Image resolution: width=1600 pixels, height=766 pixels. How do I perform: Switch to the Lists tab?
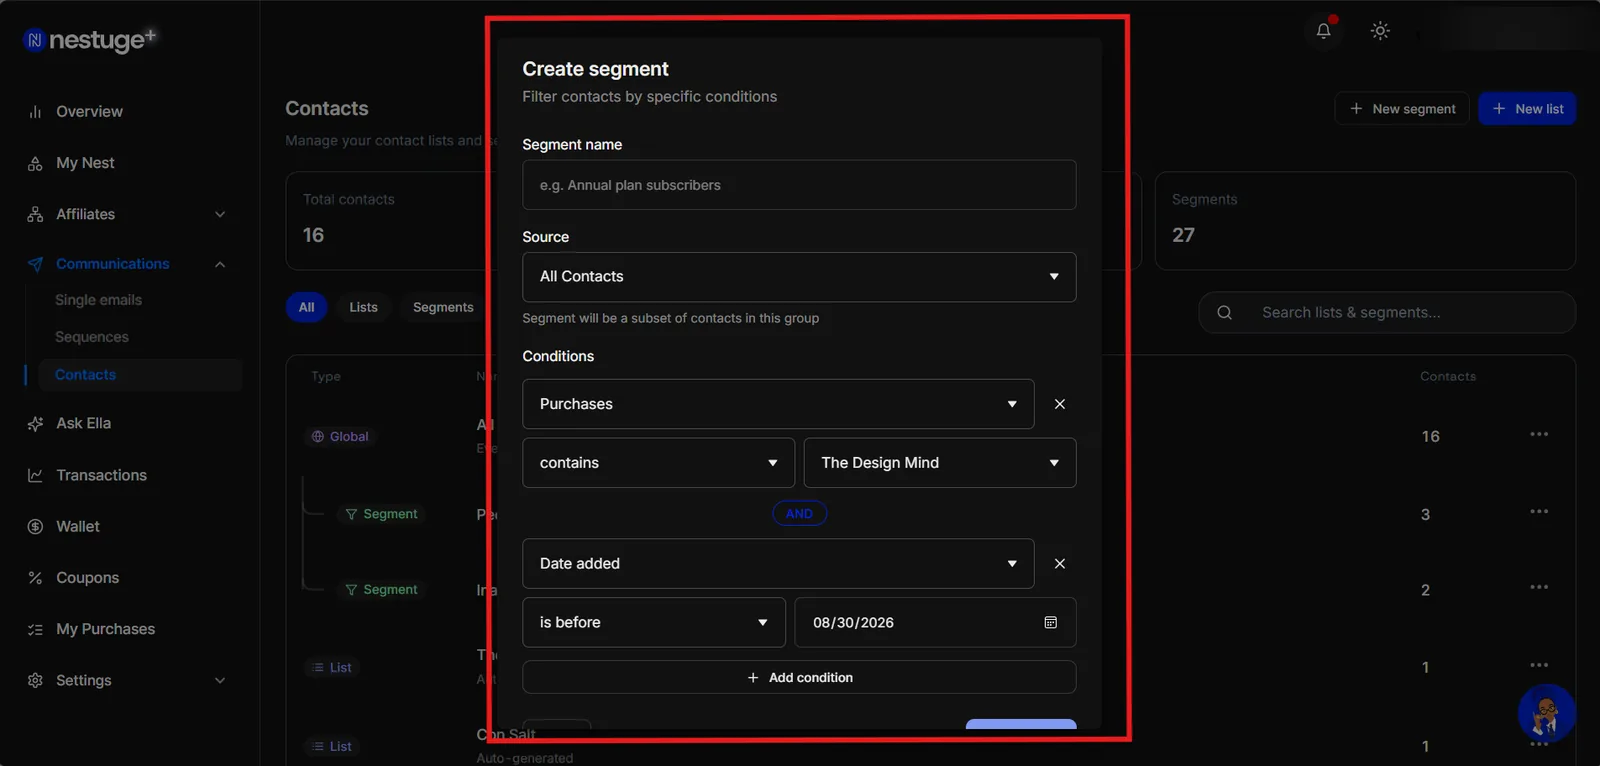pyautogui.click(x=364, y=307)
